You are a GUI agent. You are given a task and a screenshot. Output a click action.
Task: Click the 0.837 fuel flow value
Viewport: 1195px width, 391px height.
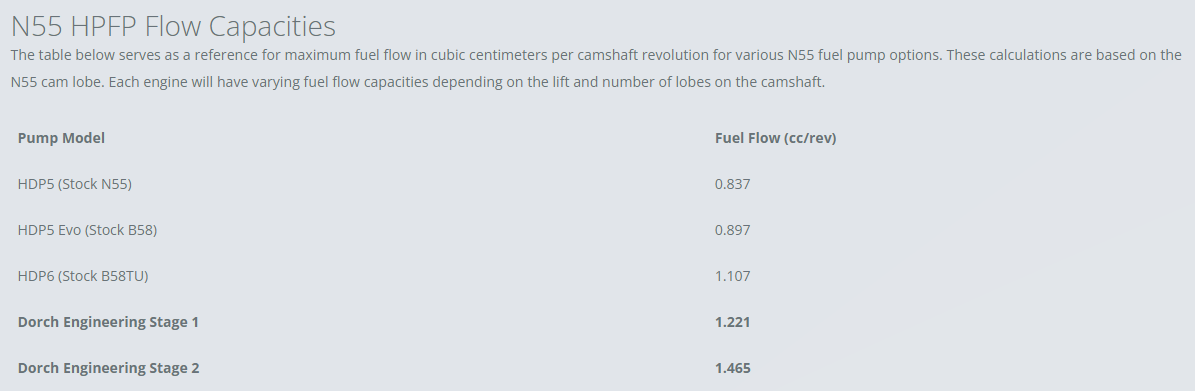click(x=732, y=184)
